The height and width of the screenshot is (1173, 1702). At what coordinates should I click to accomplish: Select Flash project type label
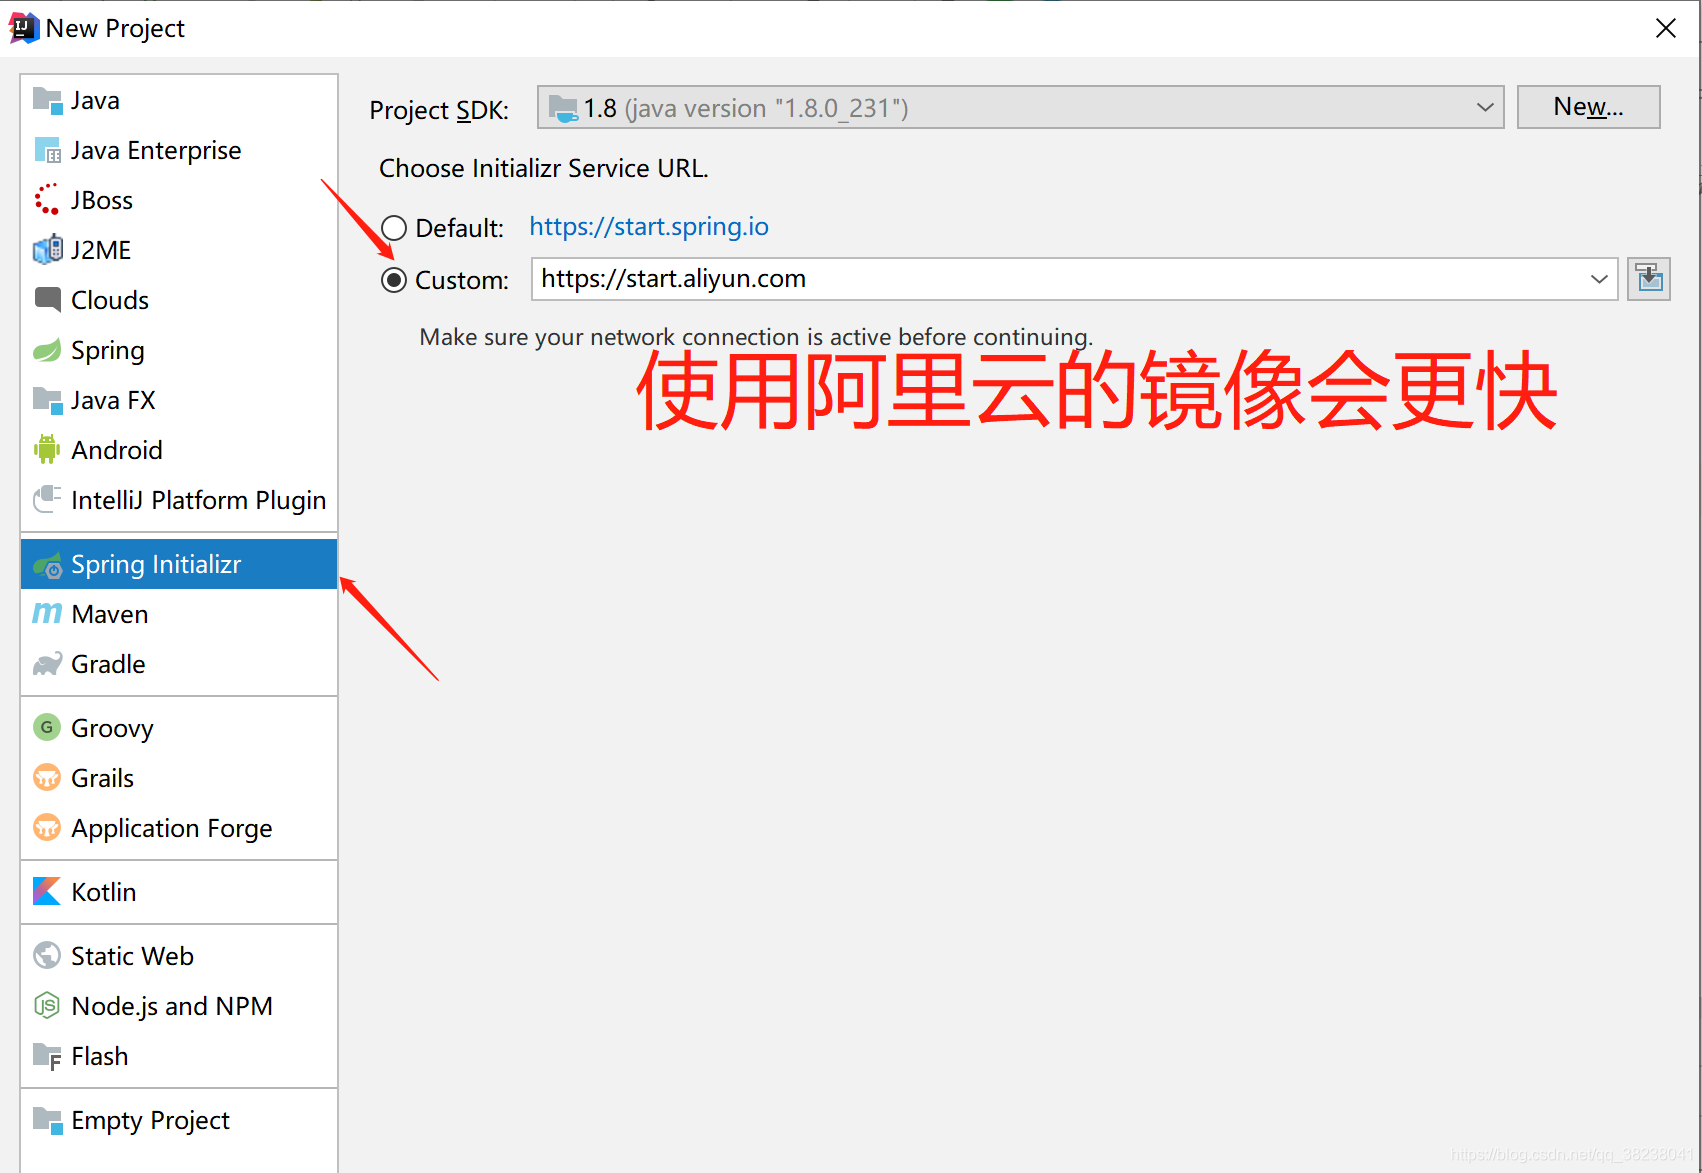(100, 1056)
